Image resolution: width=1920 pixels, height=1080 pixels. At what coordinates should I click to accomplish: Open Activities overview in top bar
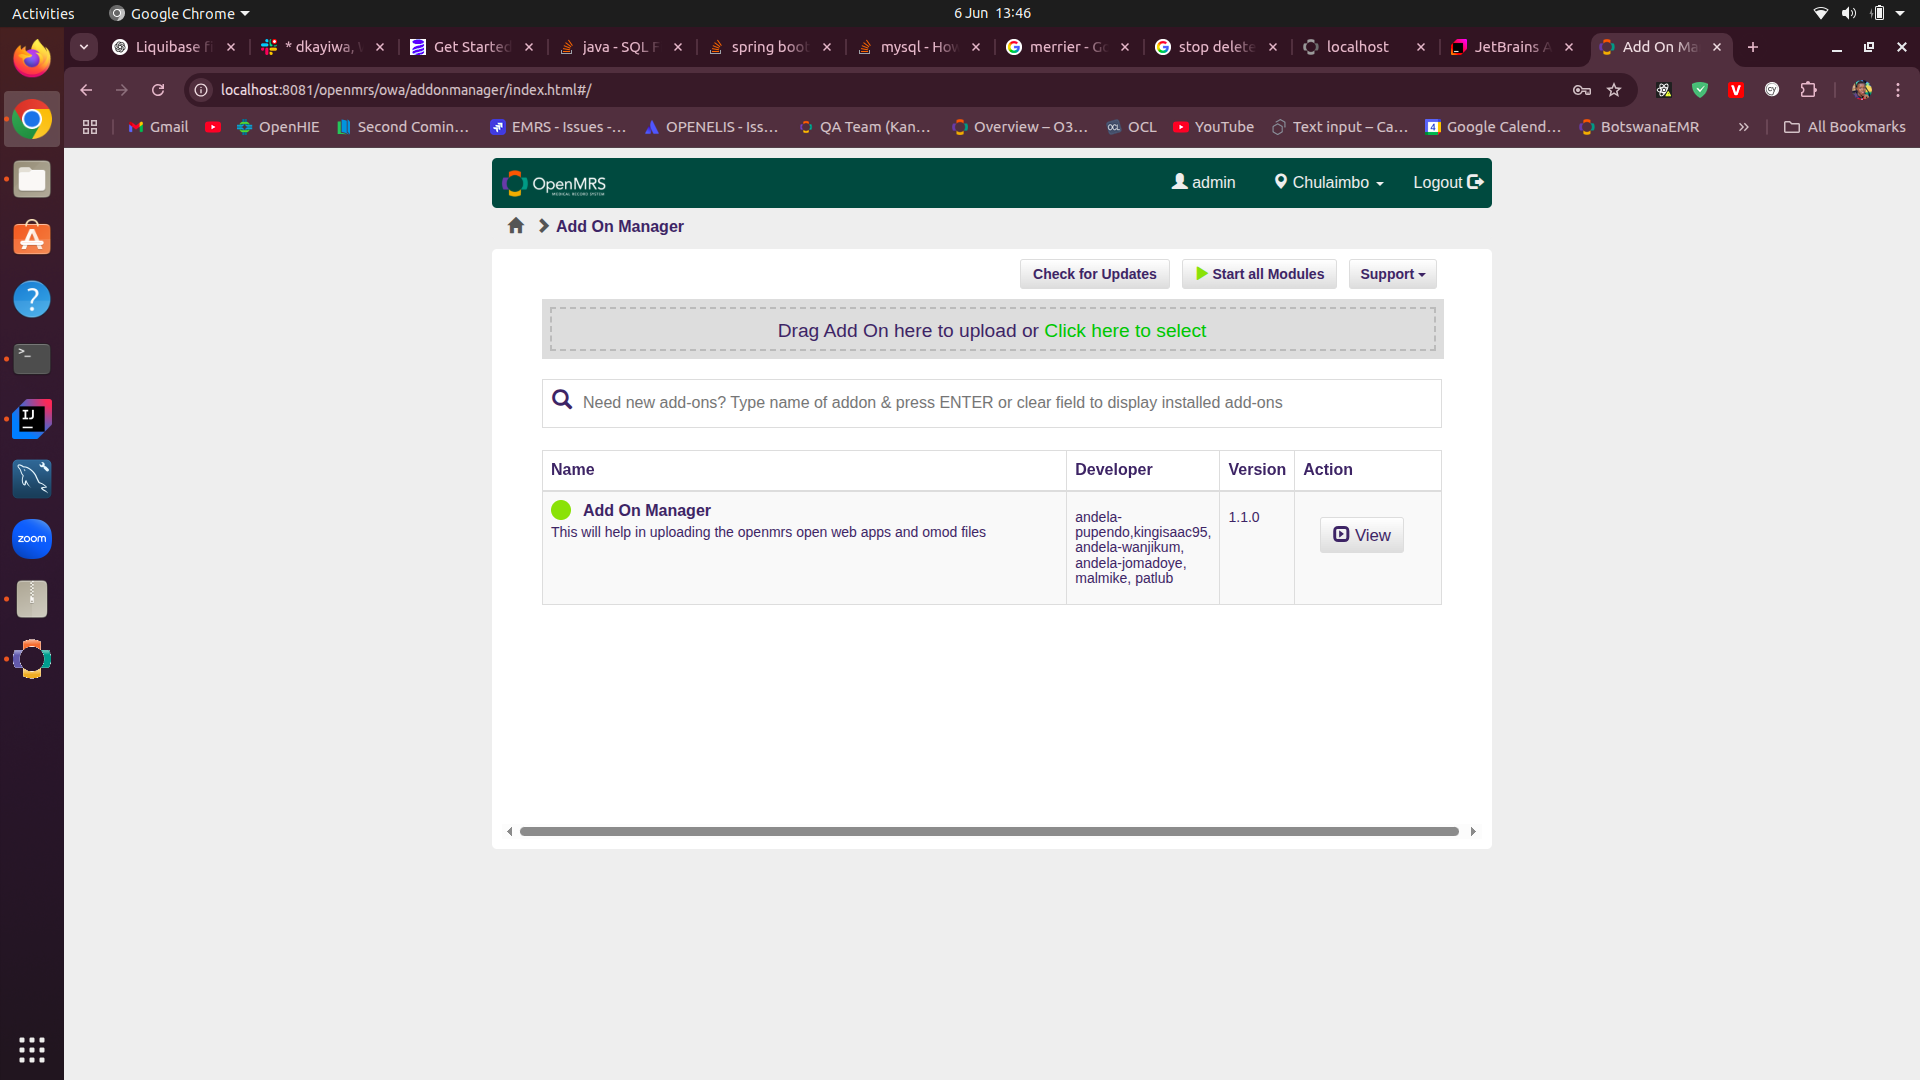43,13
